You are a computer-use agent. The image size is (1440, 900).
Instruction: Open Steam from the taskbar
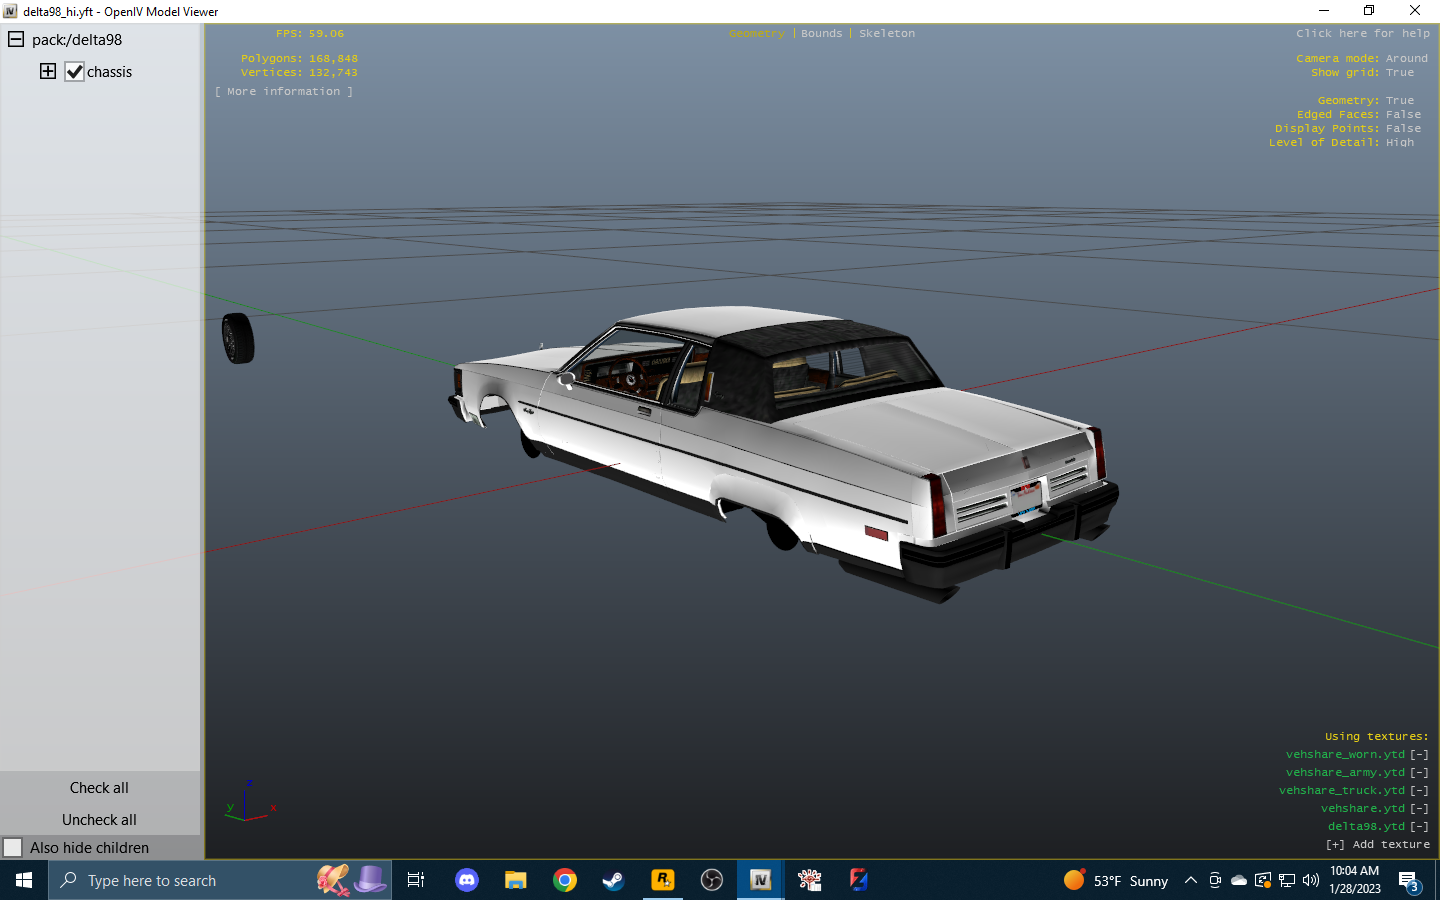click(x=613, y=880)
